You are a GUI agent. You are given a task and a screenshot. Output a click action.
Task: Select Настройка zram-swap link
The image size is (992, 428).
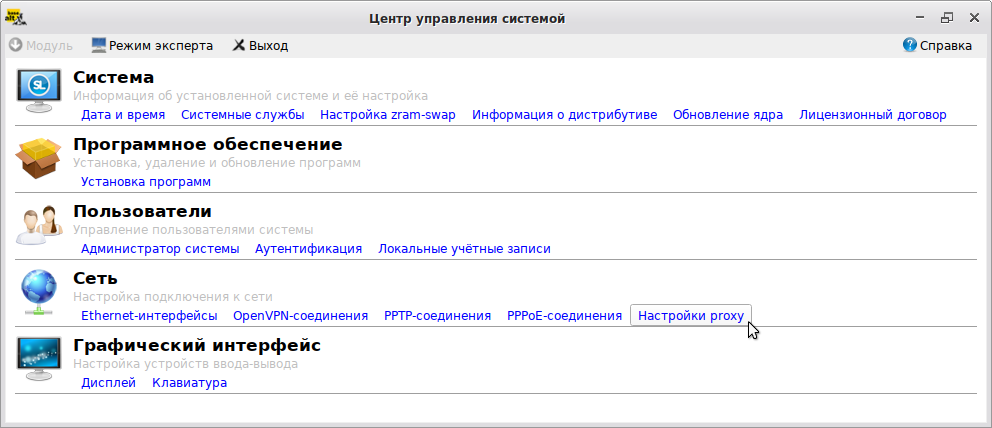(x=387, y=114)
